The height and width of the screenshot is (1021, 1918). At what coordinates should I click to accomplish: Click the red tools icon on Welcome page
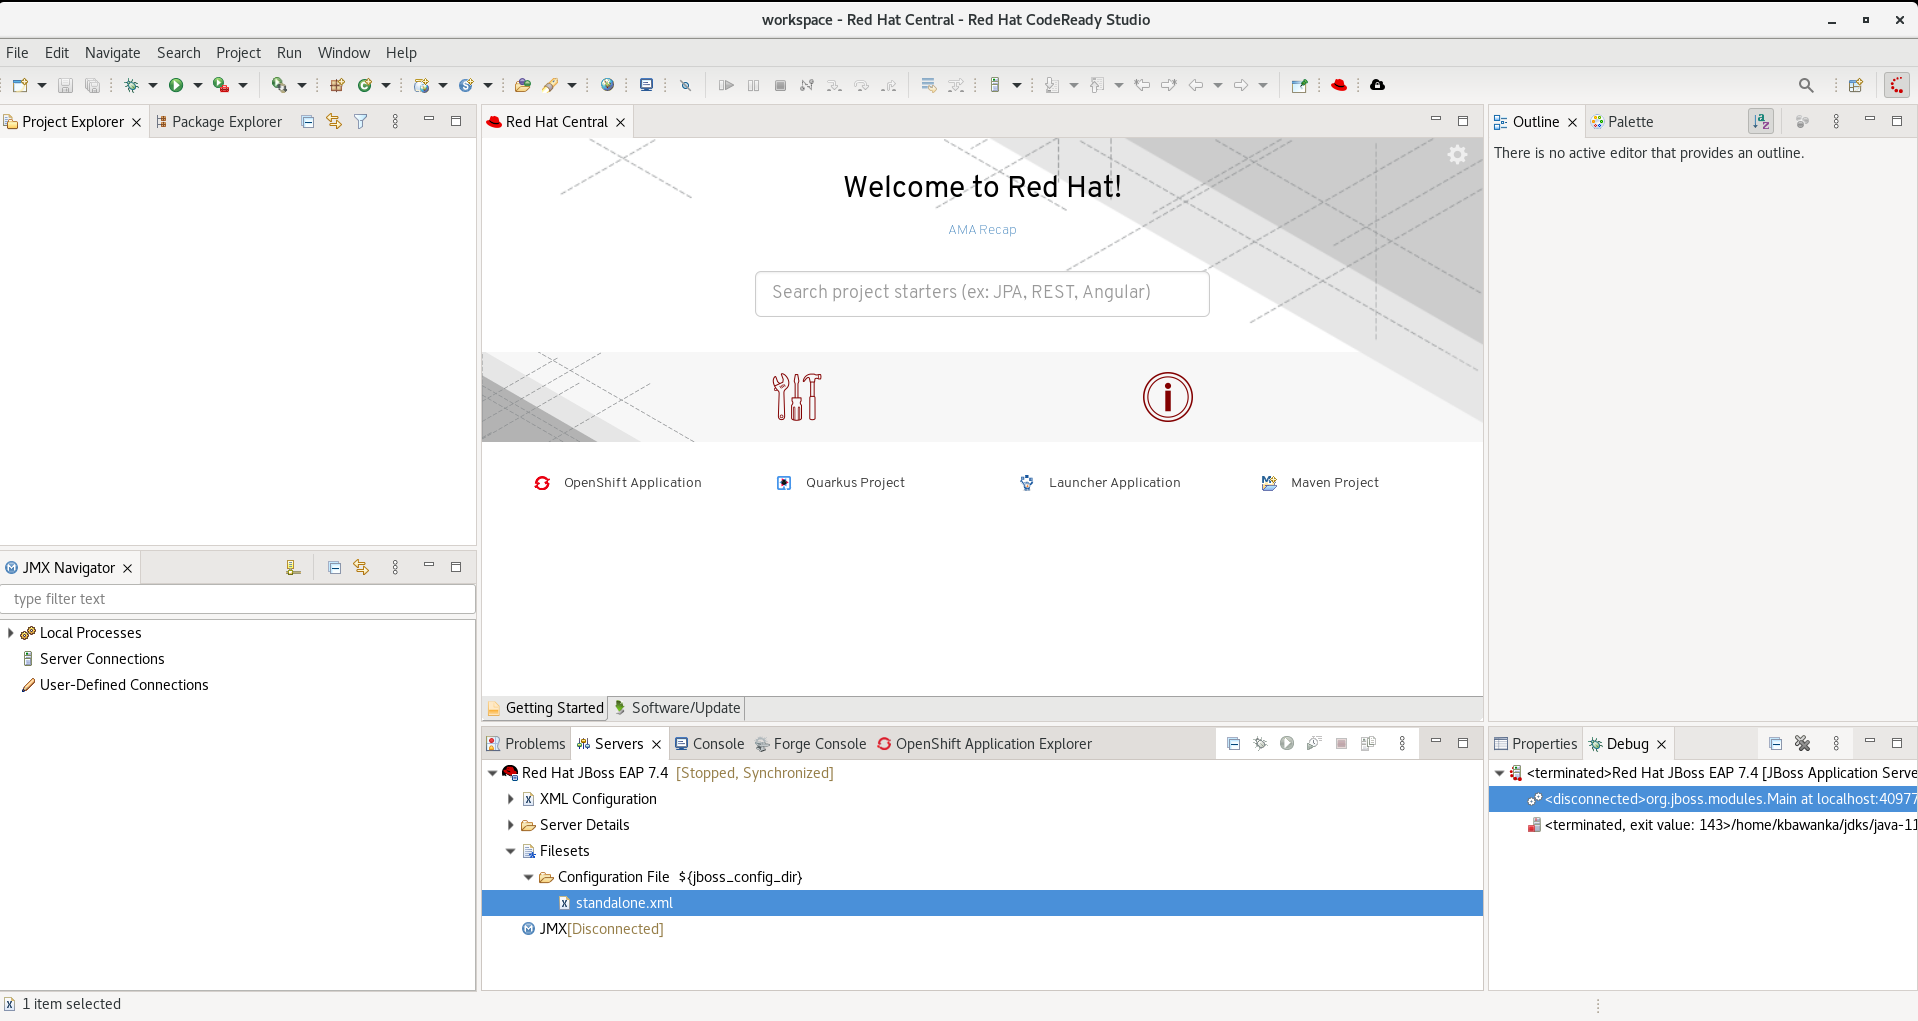pos(796,397)
